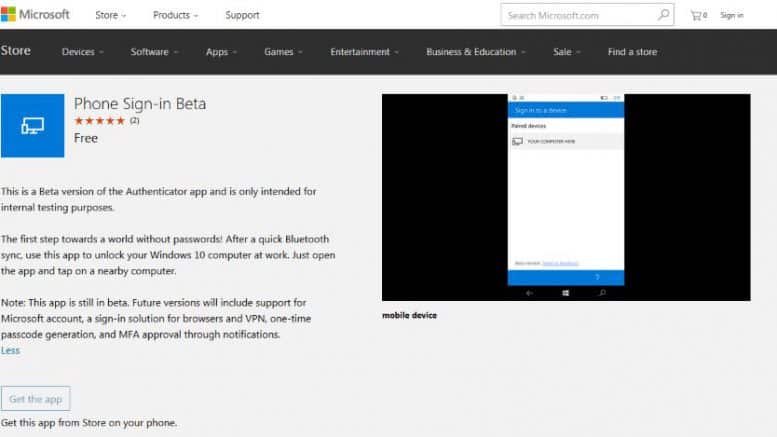Open the Games menu
The width and height of the screenshot is (777, 437).
click(283, 52)
